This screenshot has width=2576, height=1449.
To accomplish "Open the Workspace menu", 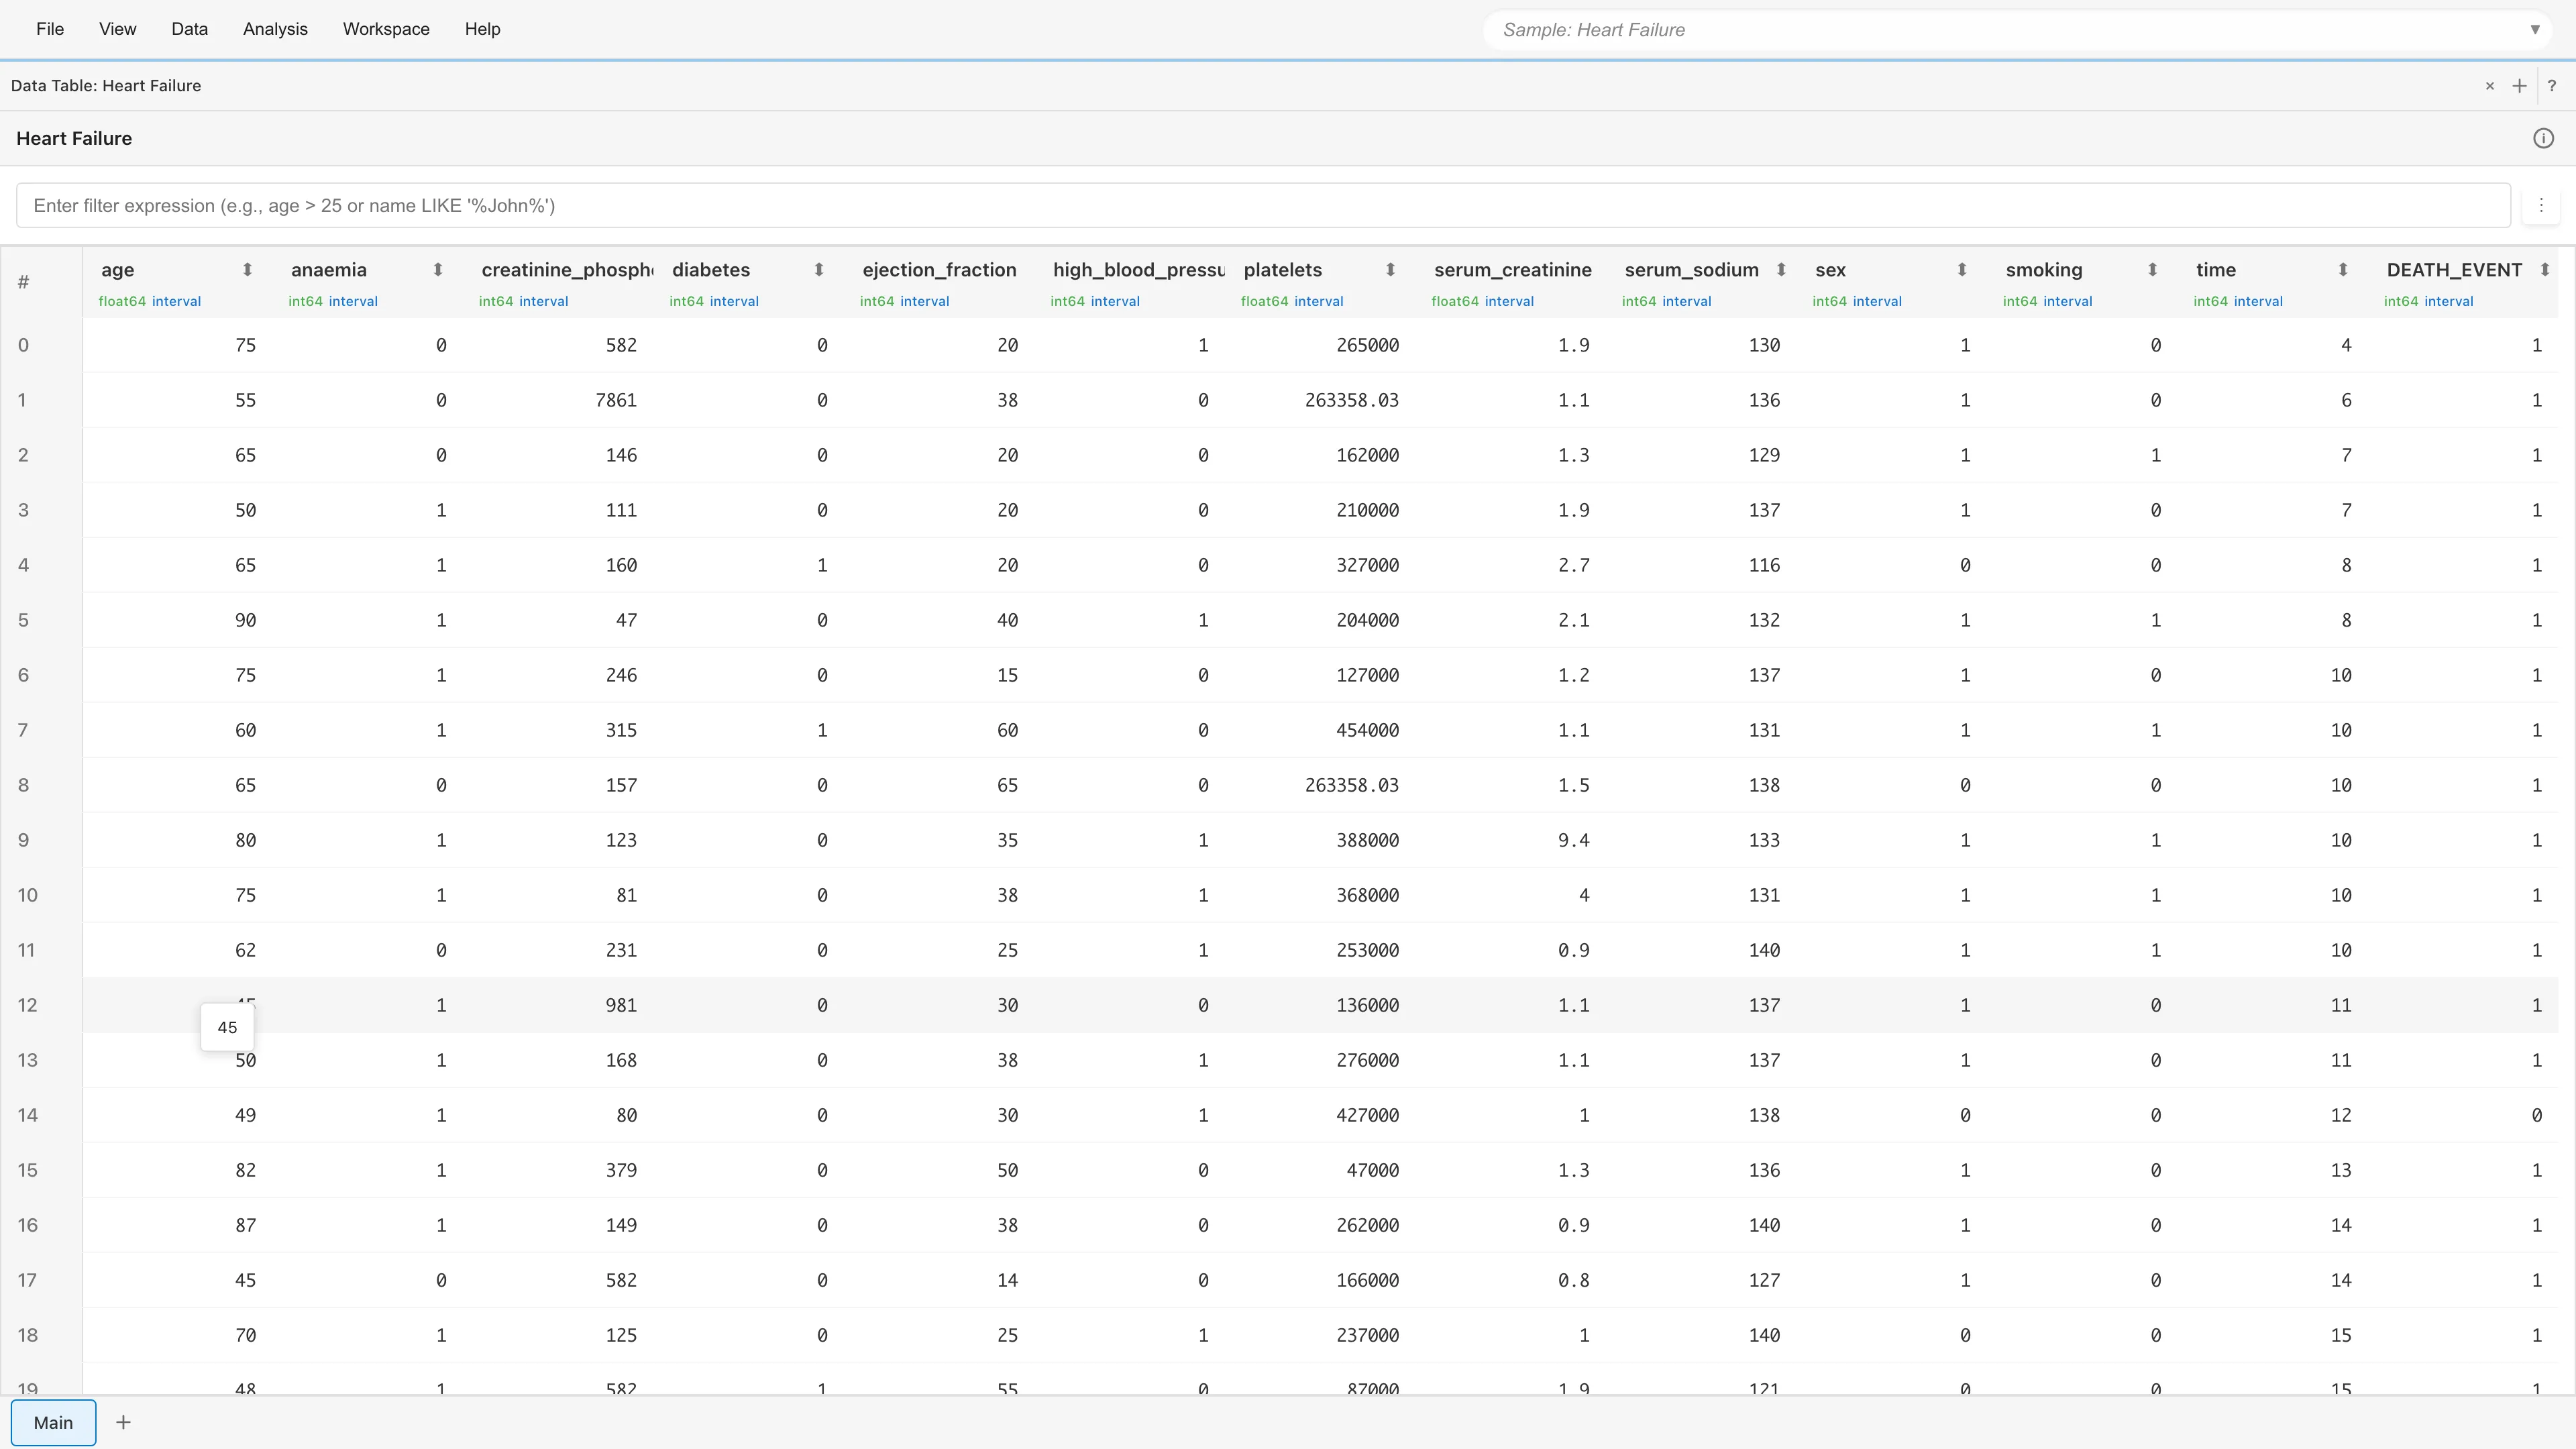I will coord(386,29).
